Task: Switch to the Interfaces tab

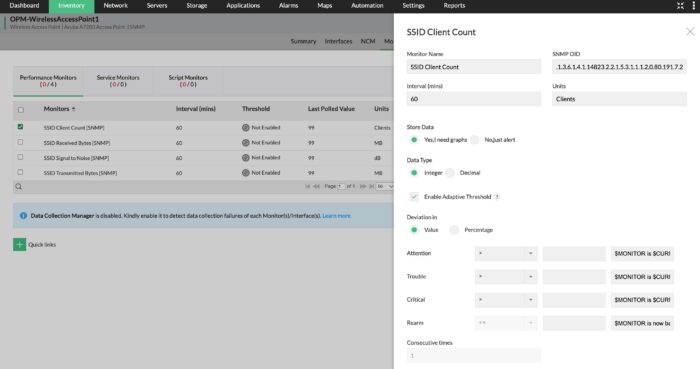Action: (338, 41)
